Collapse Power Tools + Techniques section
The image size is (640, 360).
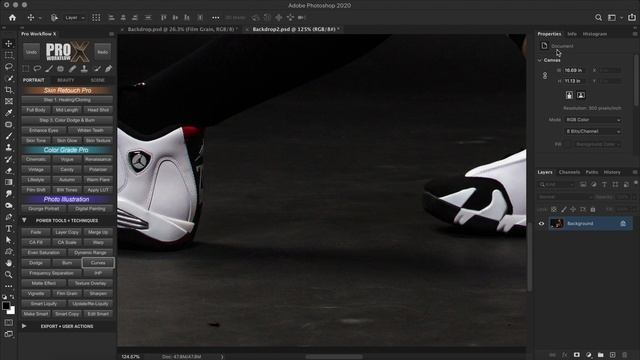click(x=24, y=220)
